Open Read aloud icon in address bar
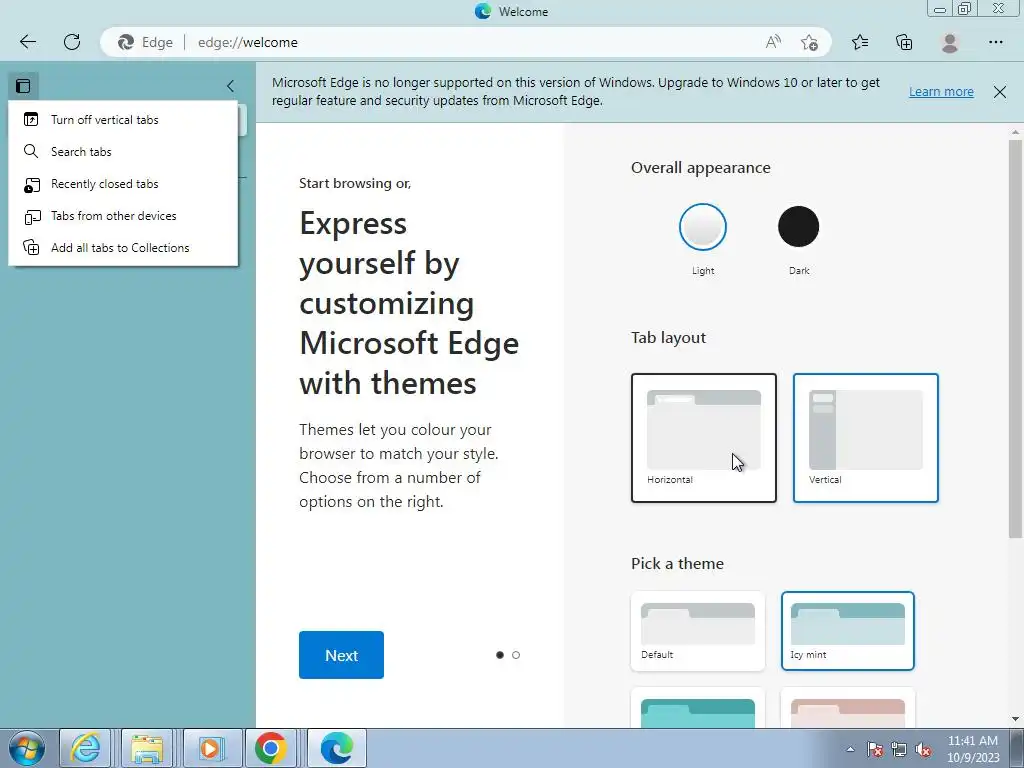The image size is (1024, 768). tap(773, 42)
